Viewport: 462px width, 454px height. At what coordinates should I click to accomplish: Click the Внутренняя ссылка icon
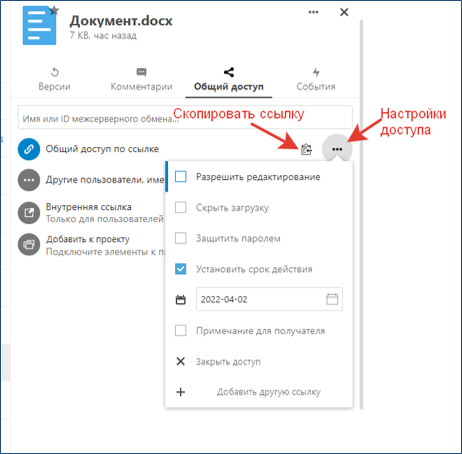29,213
